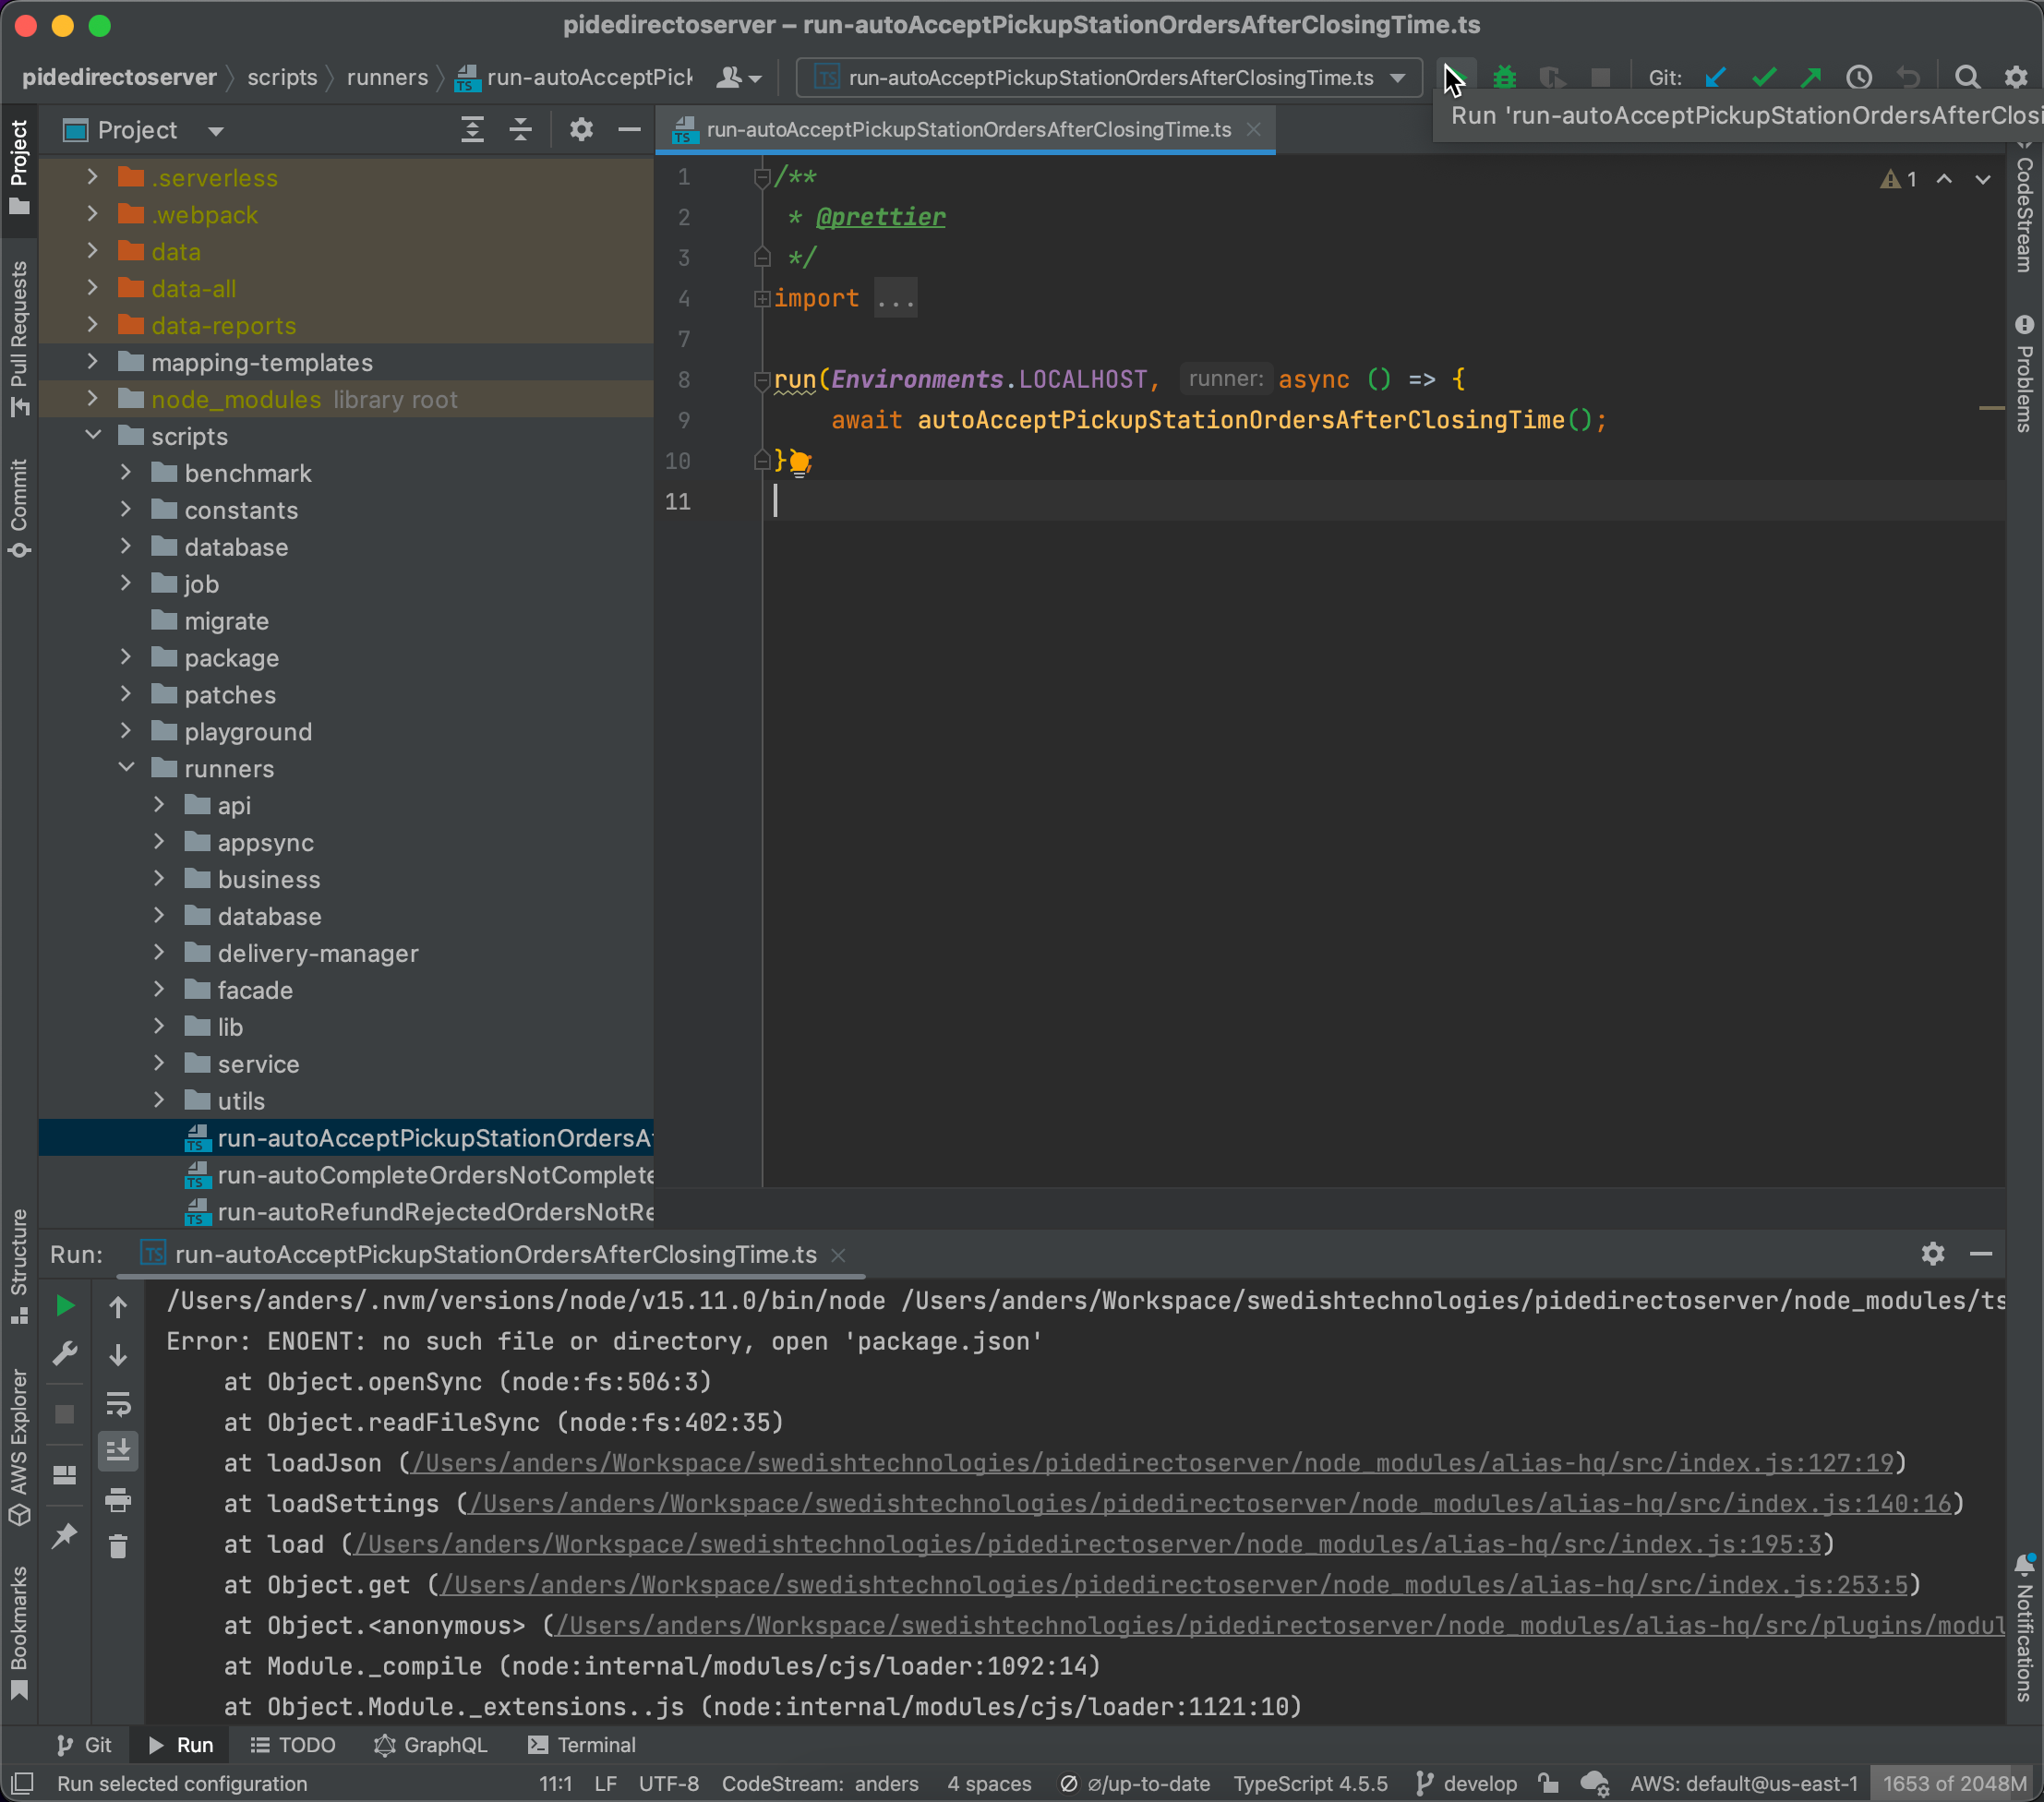This screenshot has width=2044, height=1802.
Task: Select run-autoCompleteOrdersNotComplete file in tree
Action: [434, 1175]
